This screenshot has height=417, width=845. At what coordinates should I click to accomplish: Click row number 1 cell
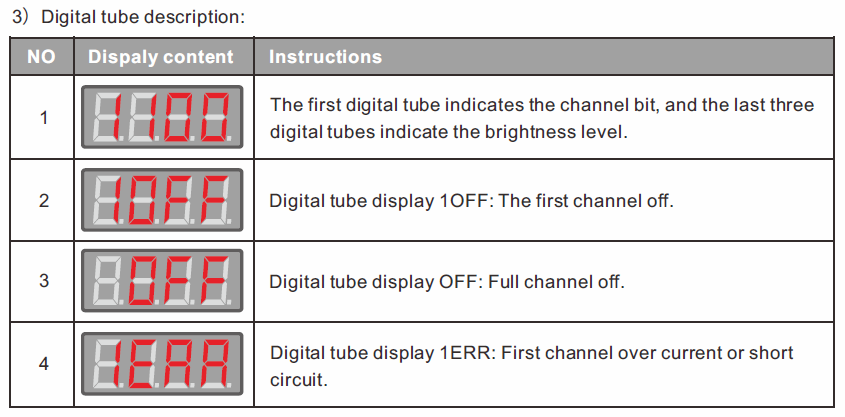point(41,117)
